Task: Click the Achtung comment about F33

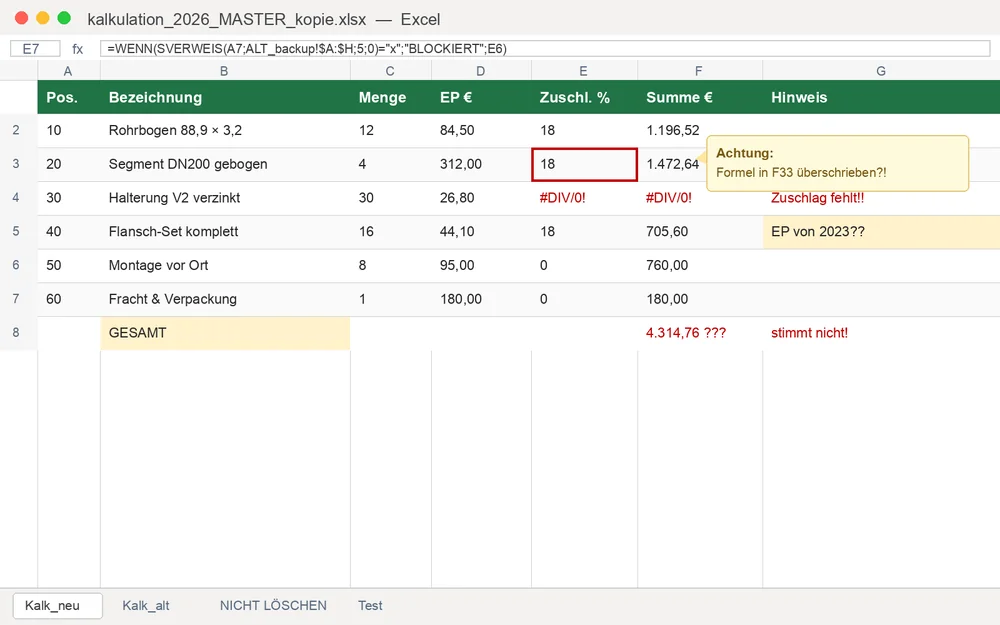Action: coord(837,163)
